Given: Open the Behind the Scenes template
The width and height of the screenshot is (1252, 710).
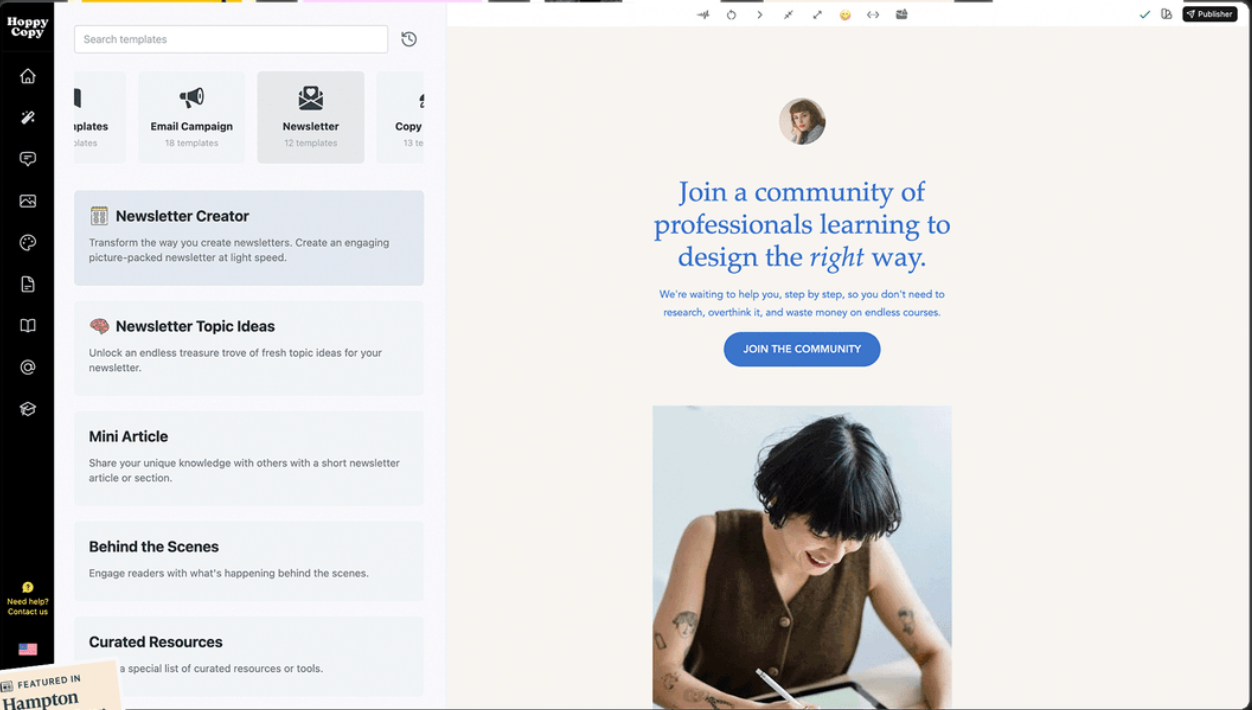Looking at the screenshot, I should tap(249, 561).
